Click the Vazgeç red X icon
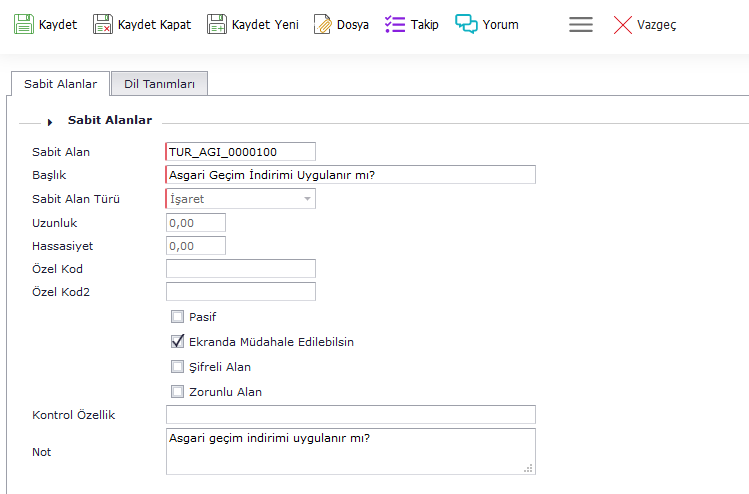The image size is (749, 494). [x=623, y=24]
